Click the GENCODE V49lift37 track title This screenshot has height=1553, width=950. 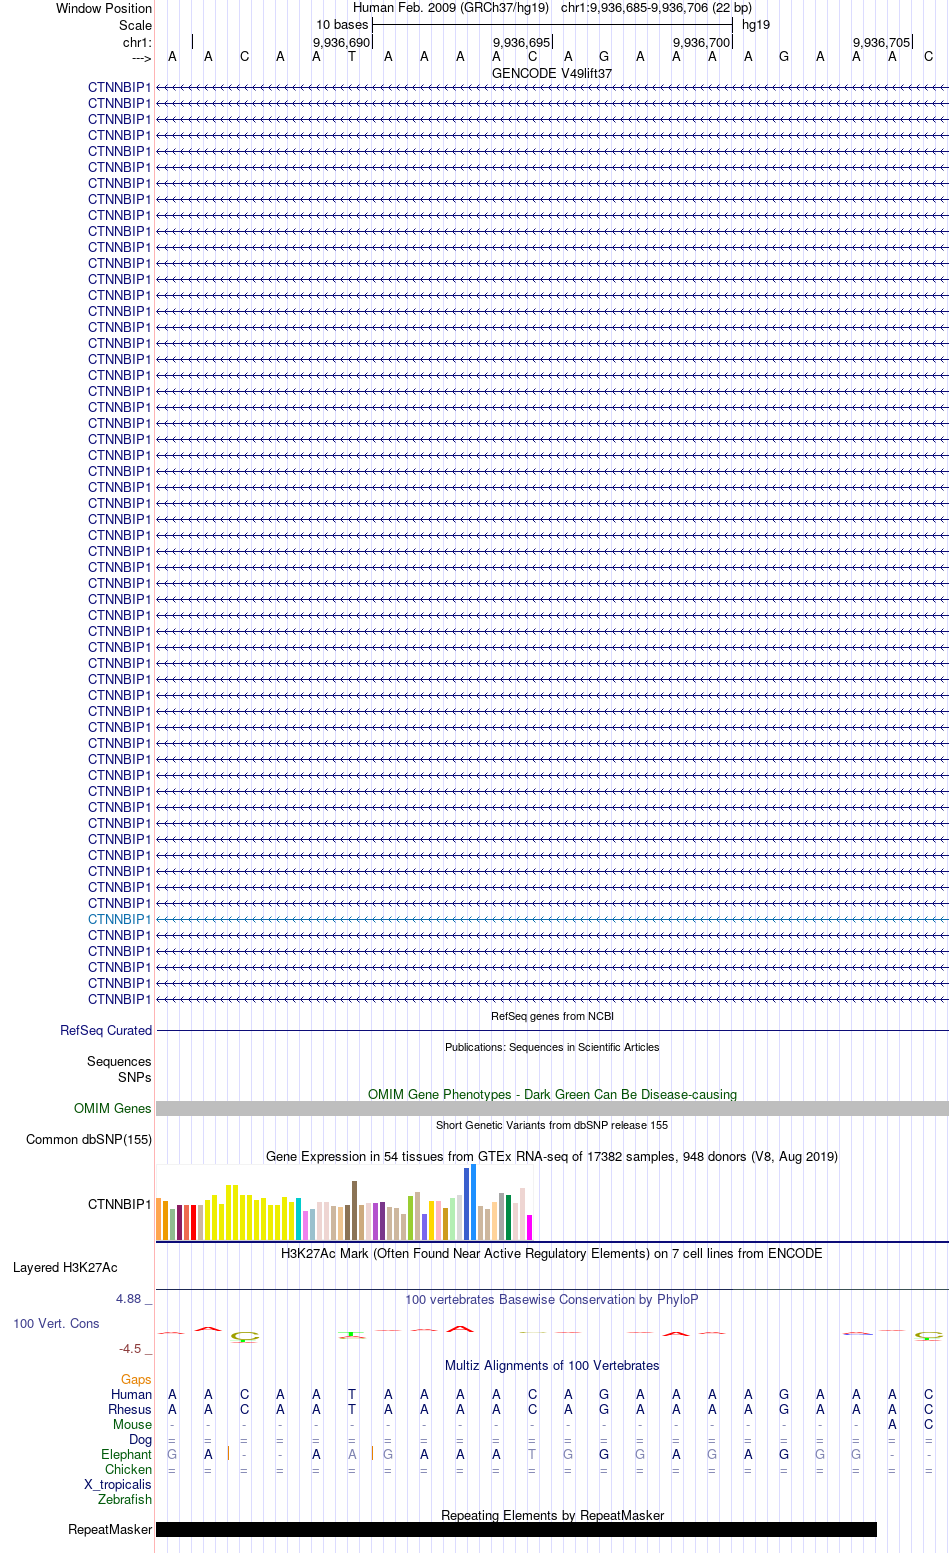tap(552, 73)
